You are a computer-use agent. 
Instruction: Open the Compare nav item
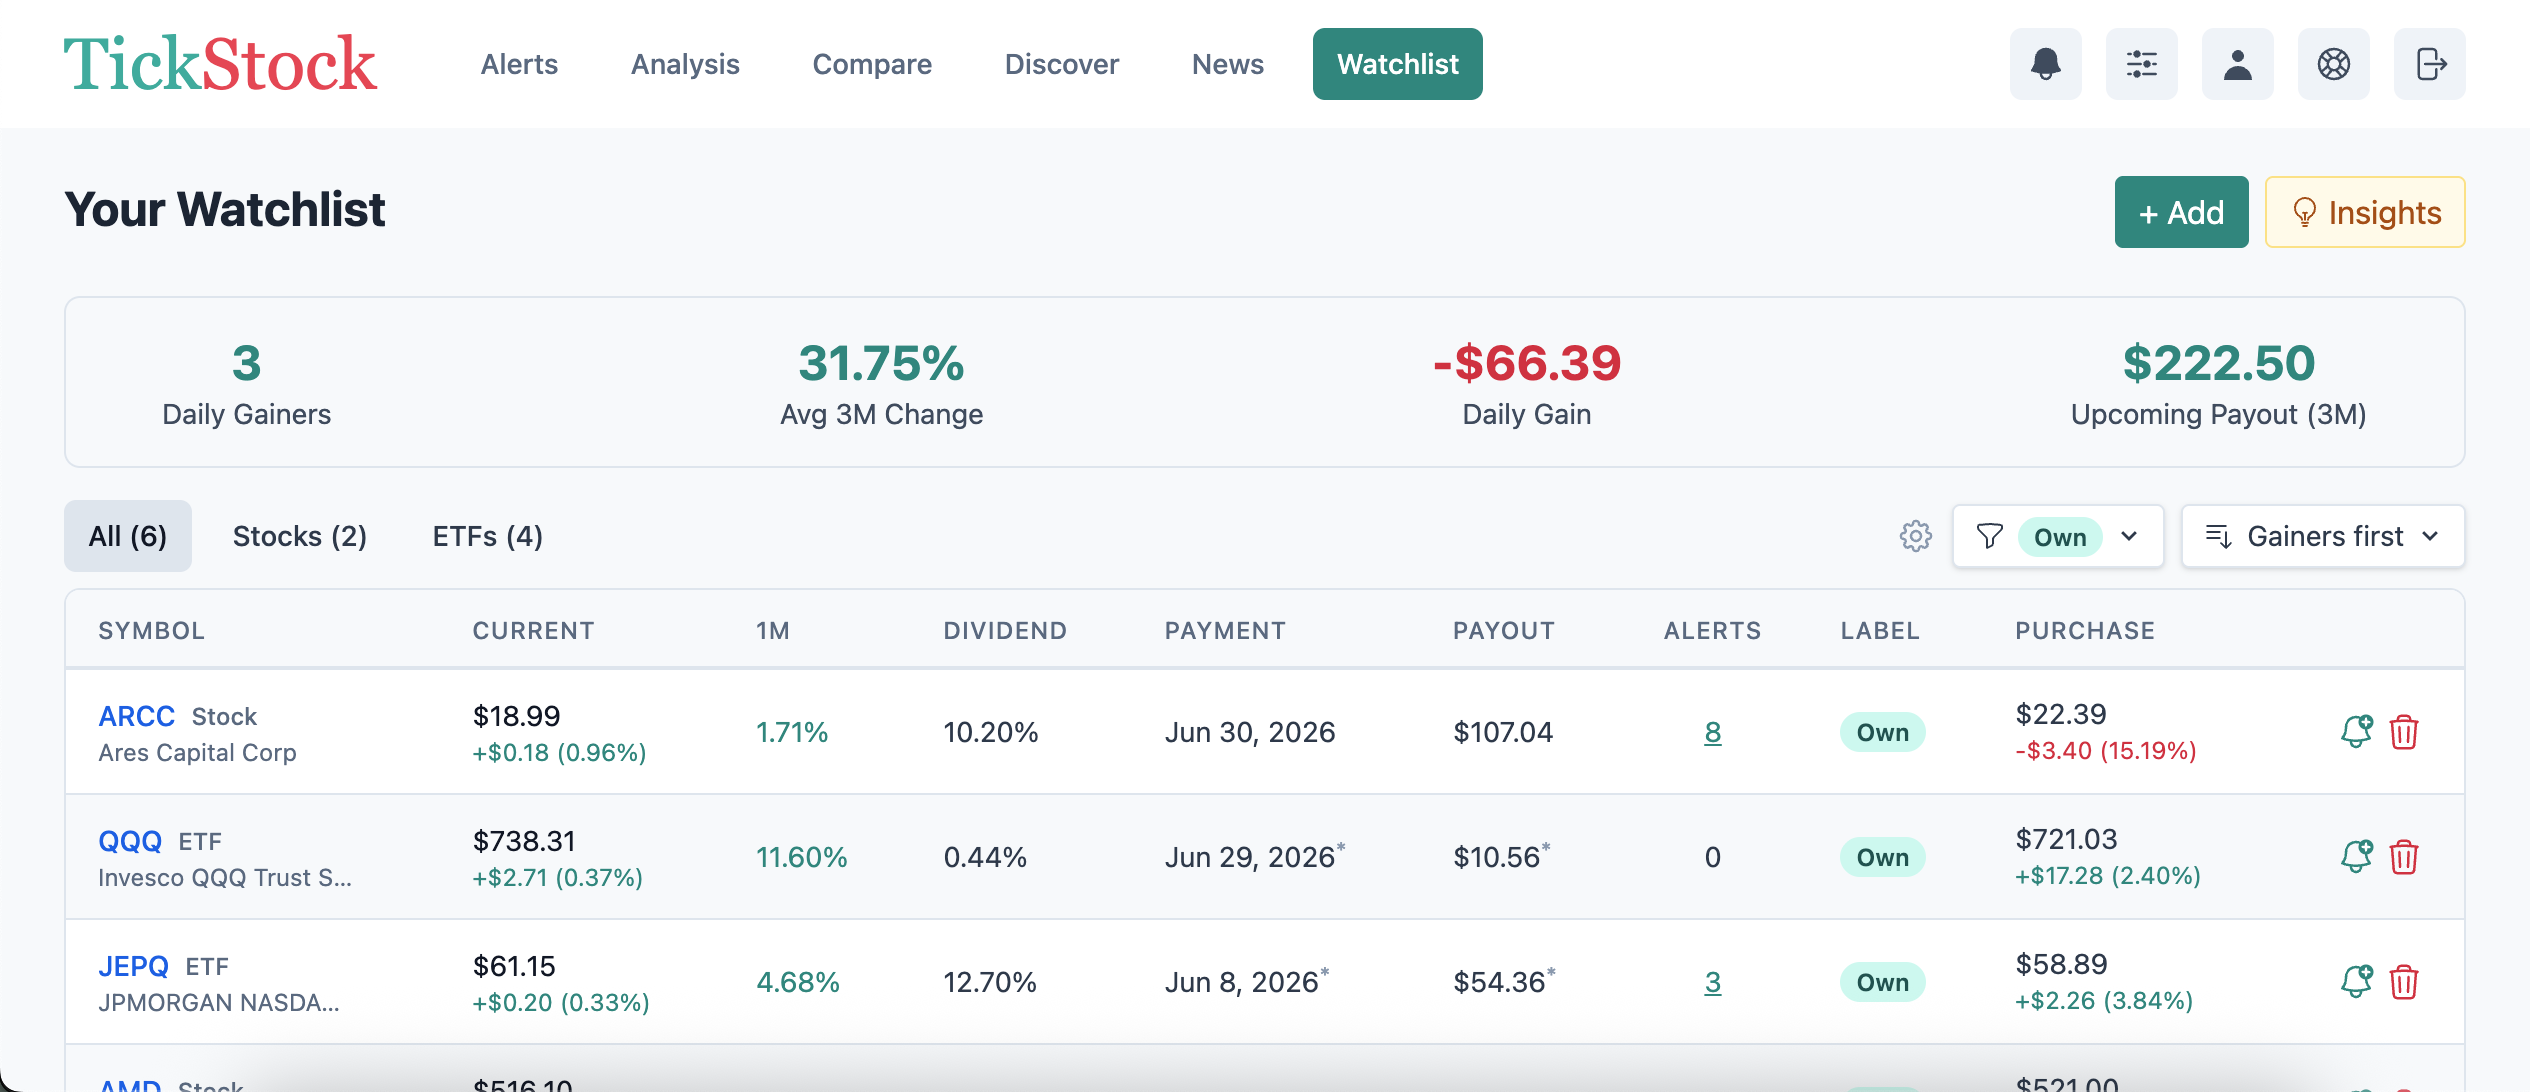872,64
